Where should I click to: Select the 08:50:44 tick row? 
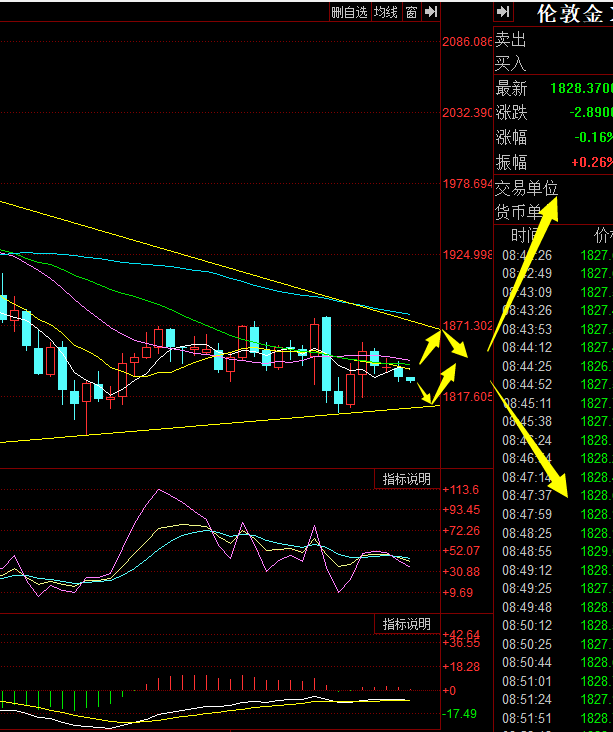[553, 662]
